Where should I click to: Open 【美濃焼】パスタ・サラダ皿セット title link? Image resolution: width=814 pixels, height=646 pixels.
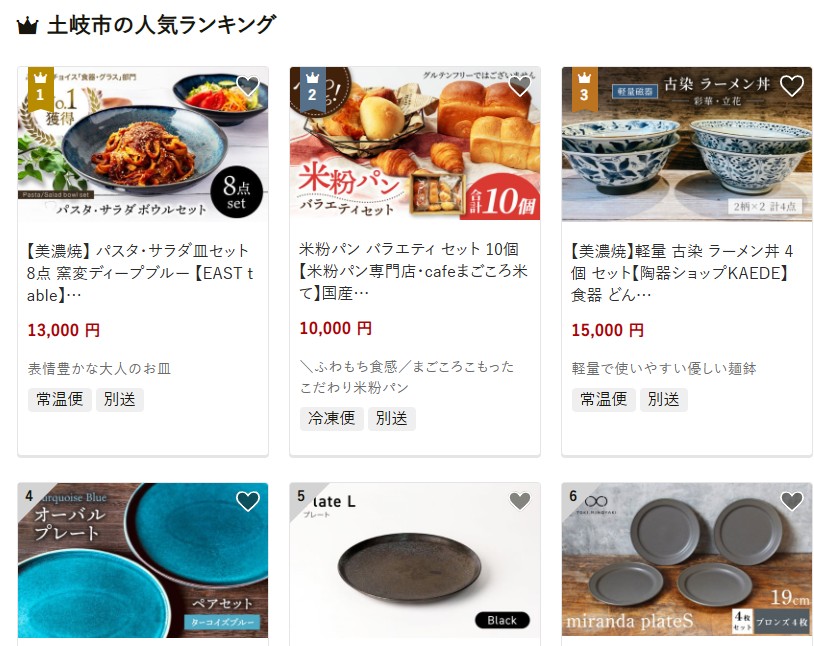pyautogui.click(x=140, y=273)
